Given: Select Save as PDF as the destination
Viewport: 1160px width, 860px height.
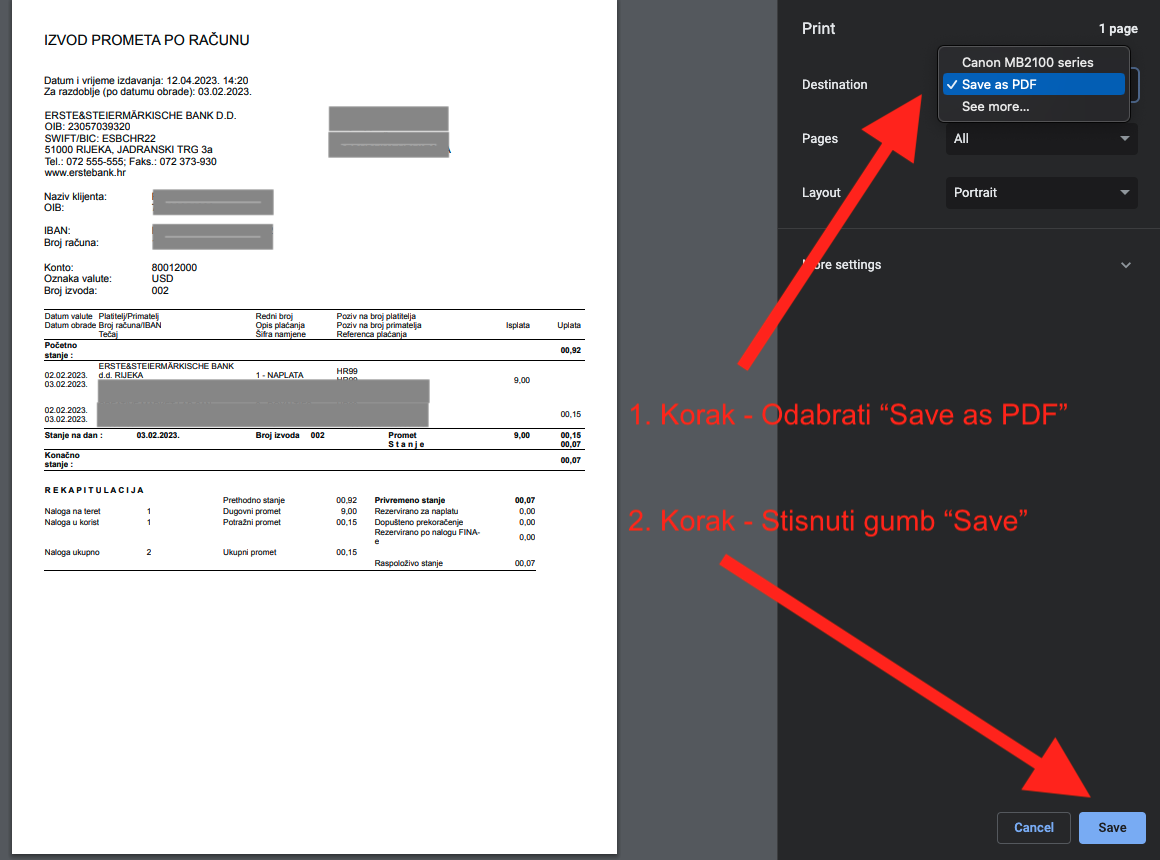Looking at the screenshot, I should pyautogui.click(x=1010, y=84).
